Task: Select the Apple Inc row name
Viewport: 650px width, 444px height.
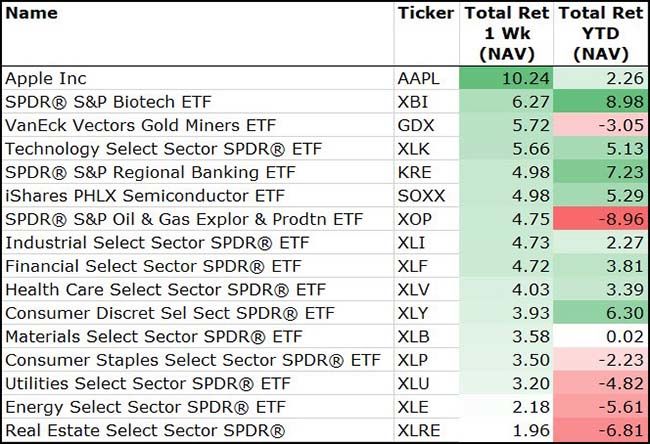Action: tap(46, 78)
